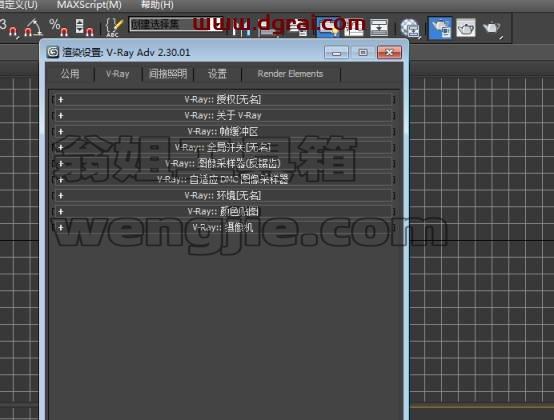Switch to the V-Ray tab
This screenshot has width=554, height=420.
(x=118, y=74)
